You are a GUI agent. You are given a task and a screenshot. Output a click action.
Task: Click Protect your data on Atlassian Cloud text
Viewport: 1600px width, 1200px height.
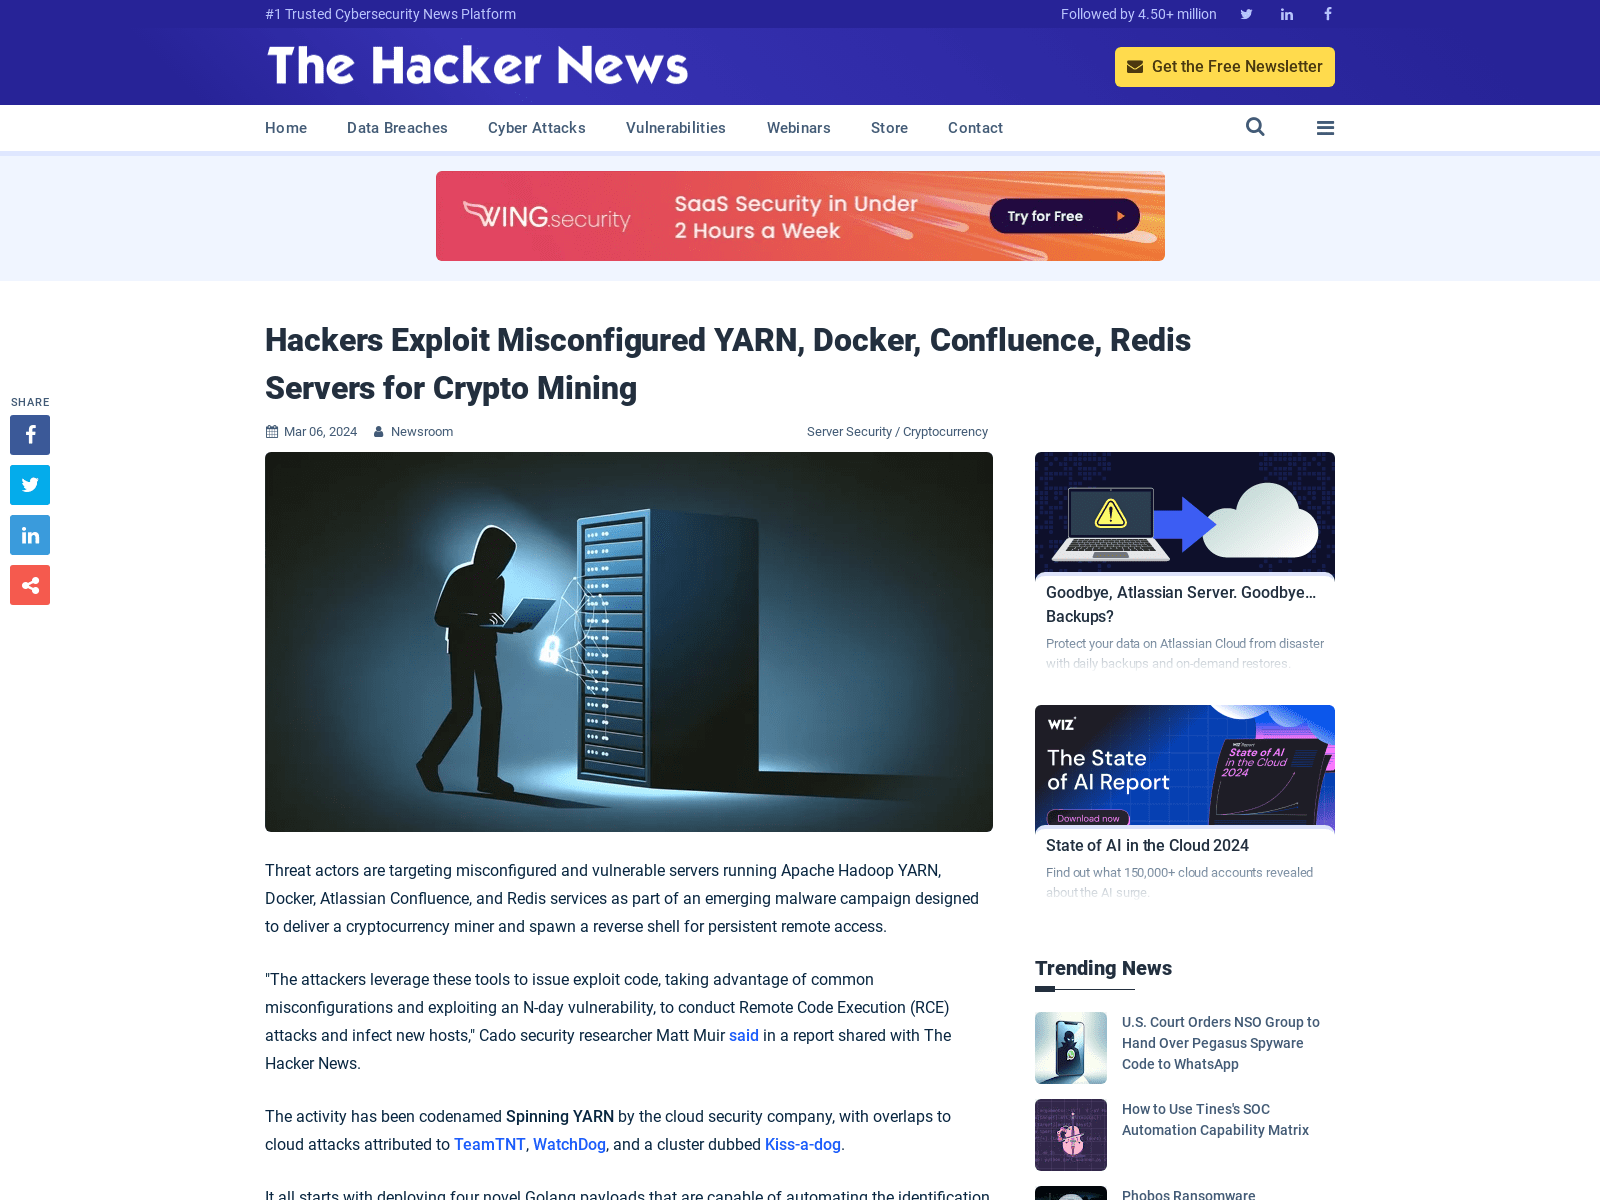pos(1185,653)
